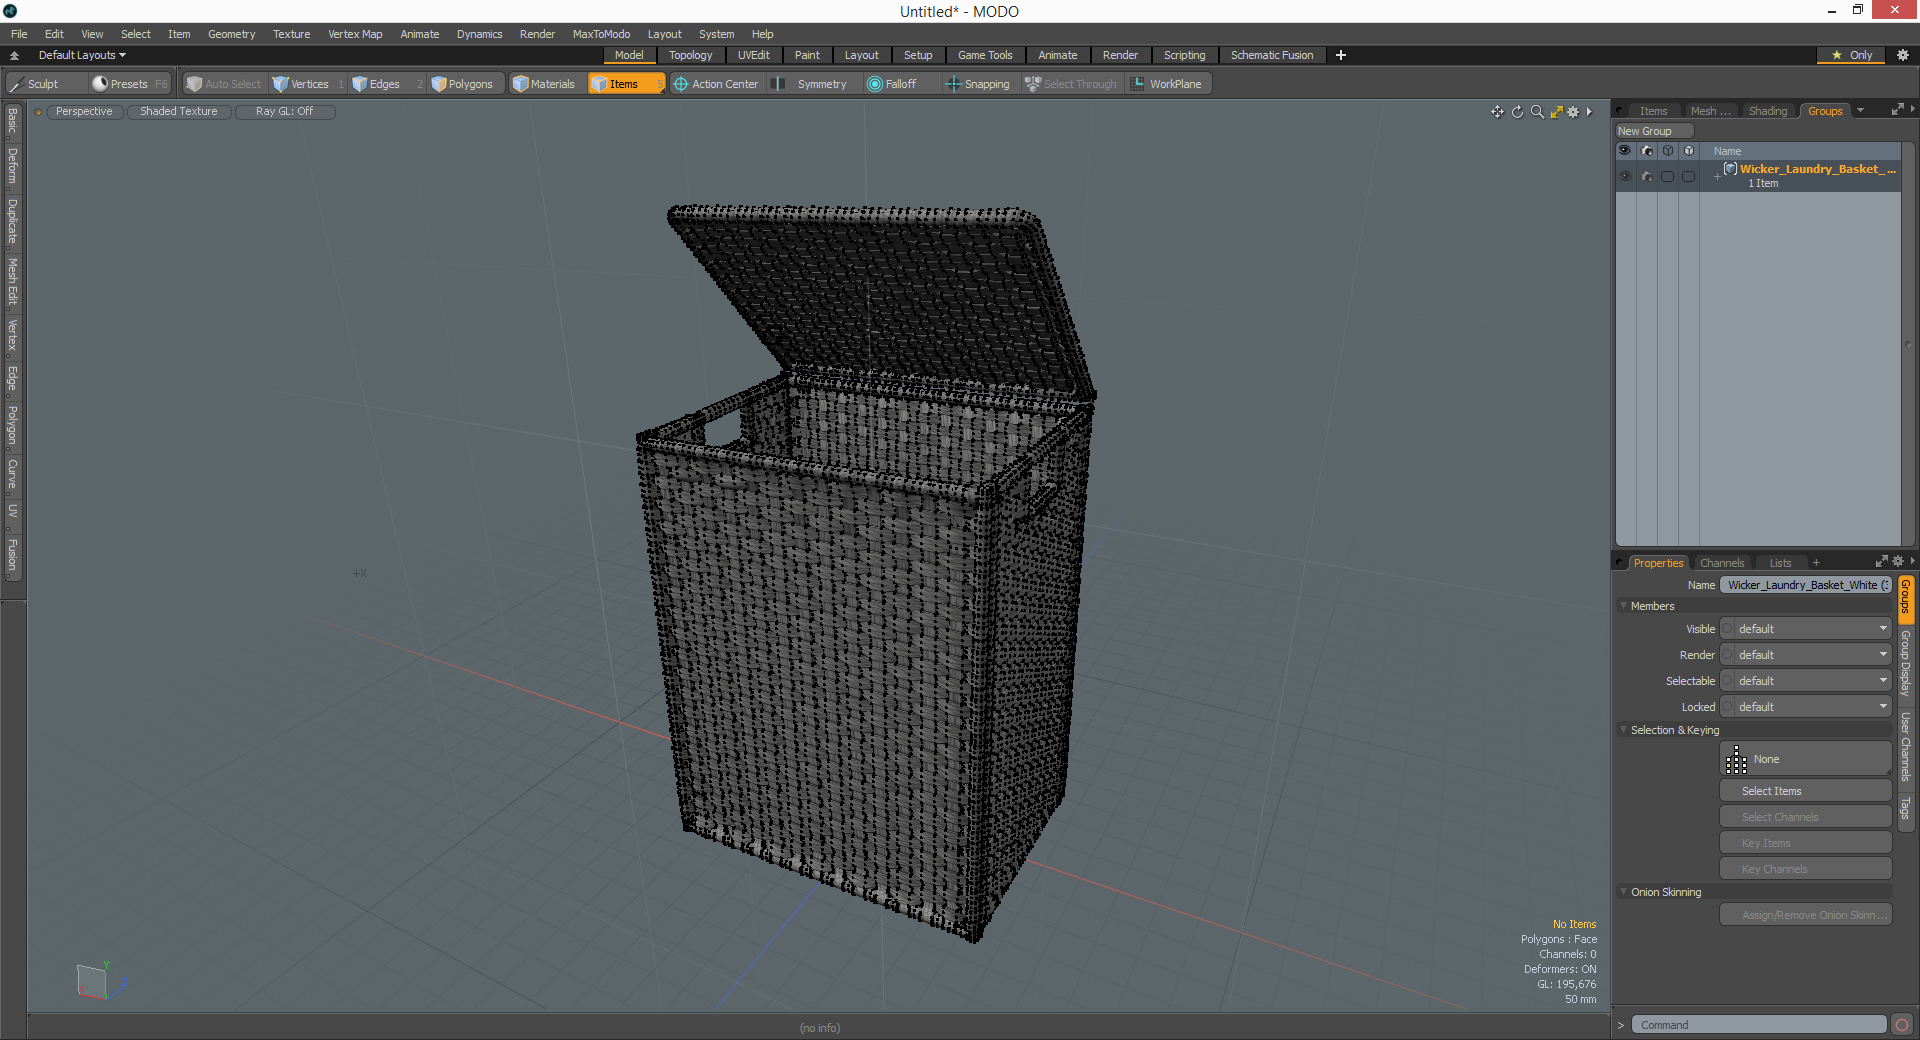Switch to the UVEdit layout tab
The height and width of the screenshot is (1040, 1920).
click(753, 55)
